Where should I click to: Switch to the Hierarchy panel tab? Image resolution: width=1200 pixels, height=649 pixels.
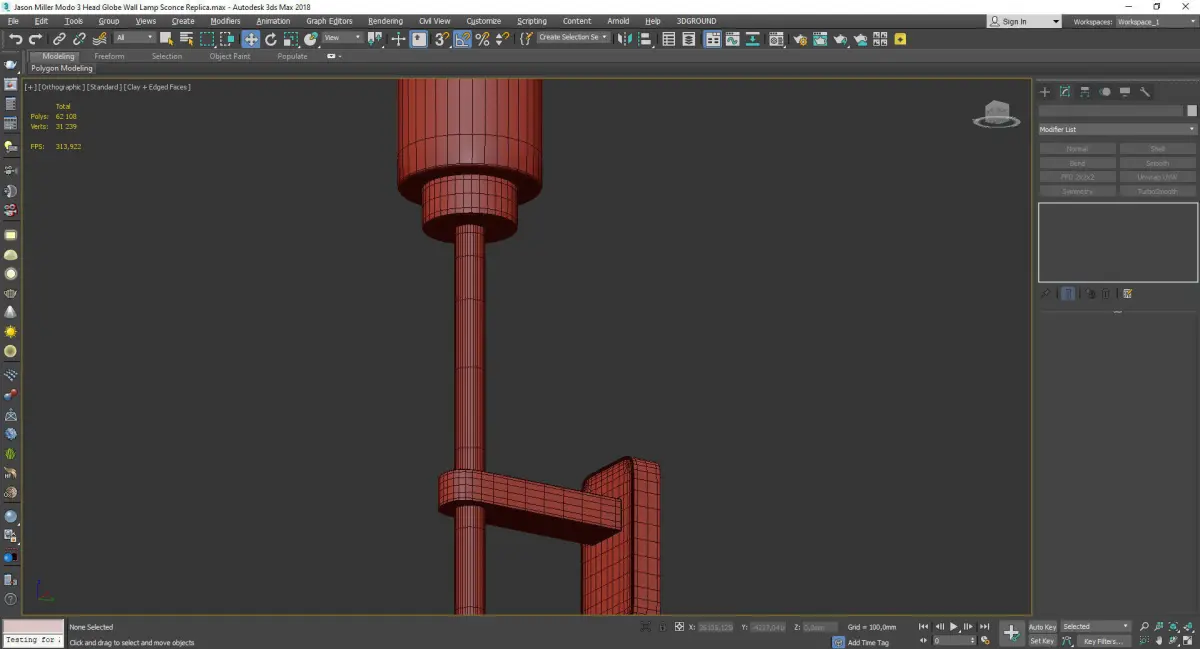pyautogui.click(x=1085, y=92)
